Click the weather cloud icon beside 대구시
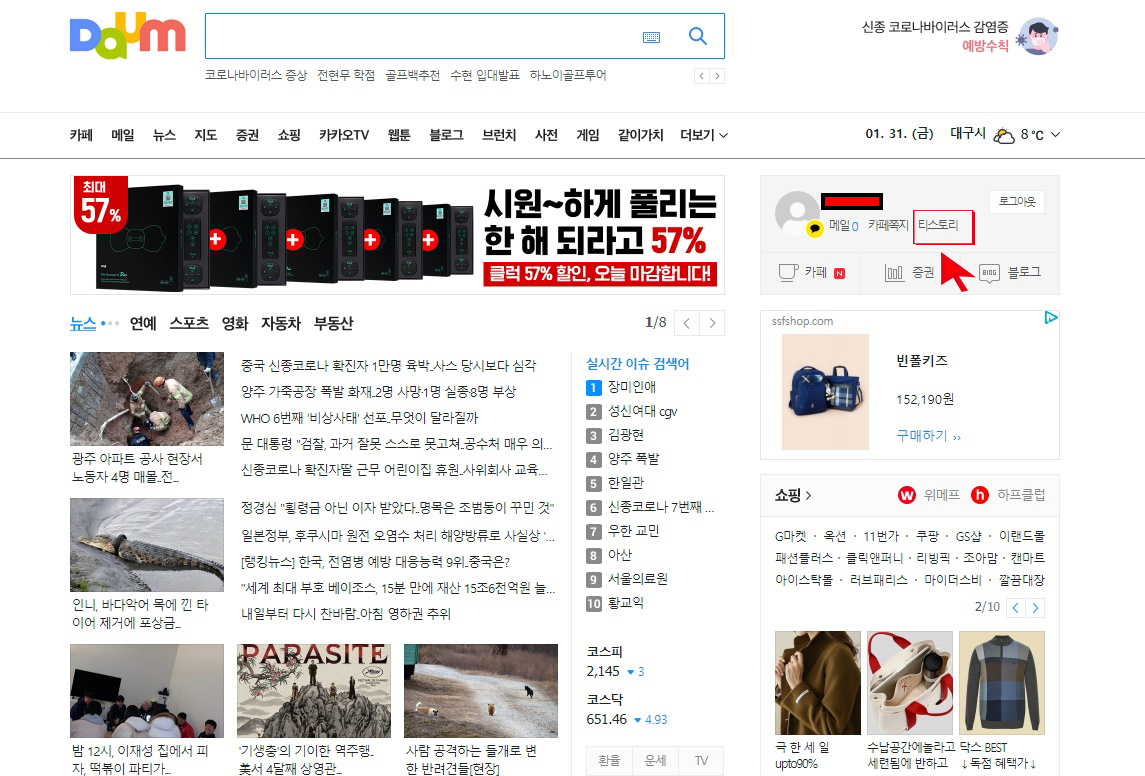 (1004, 135)
